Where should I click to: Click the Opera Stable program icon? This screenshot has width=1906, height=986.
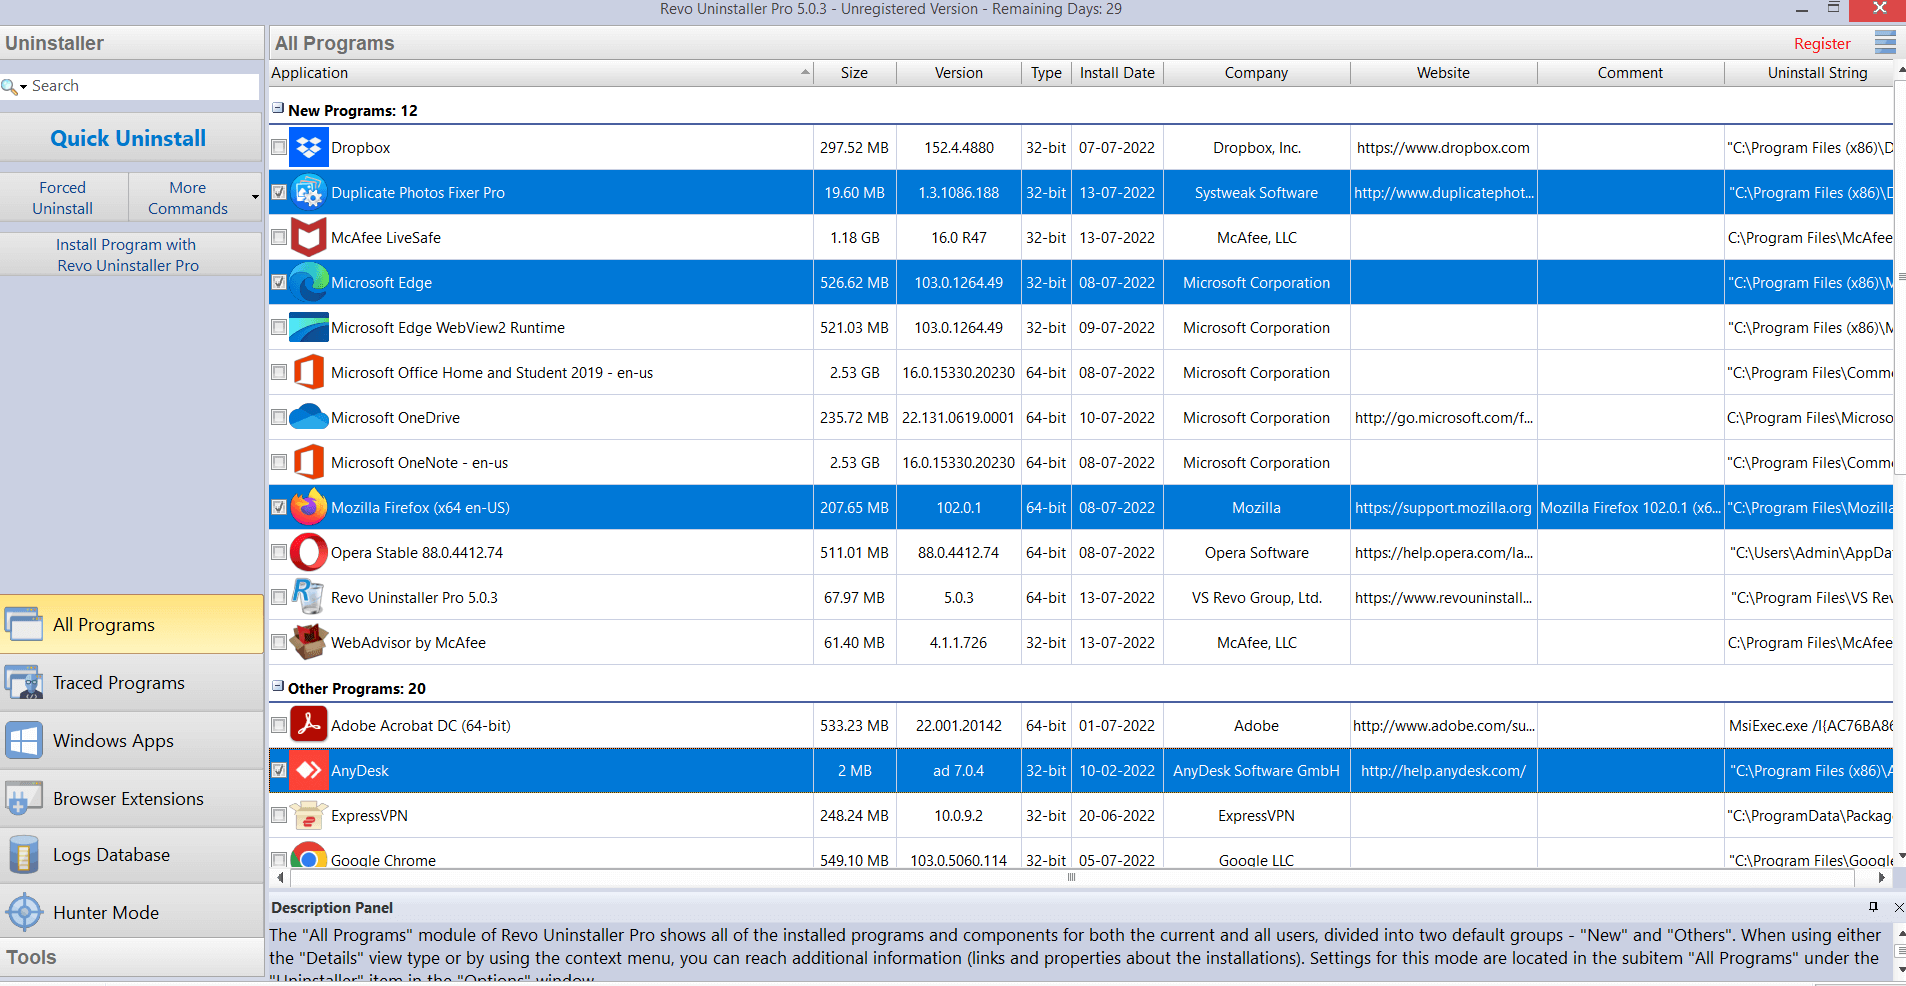point(308,553)
